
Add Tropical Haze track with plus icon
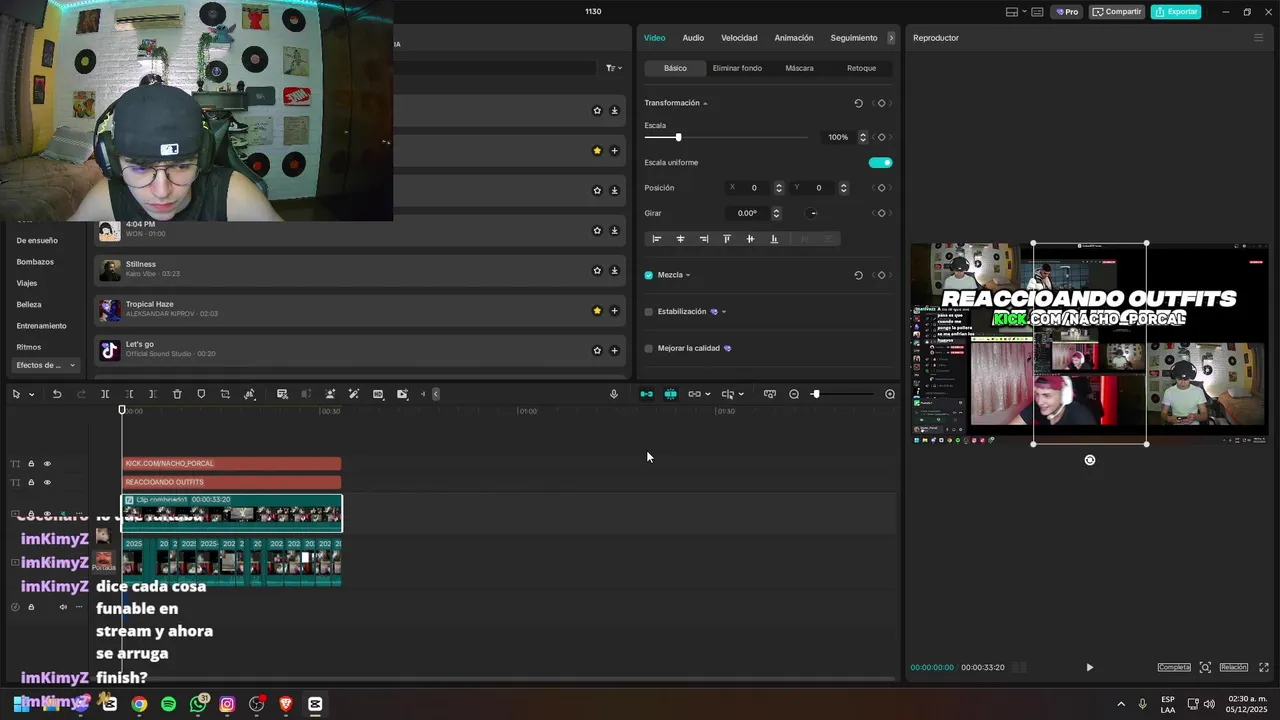(x=614, y=310)
